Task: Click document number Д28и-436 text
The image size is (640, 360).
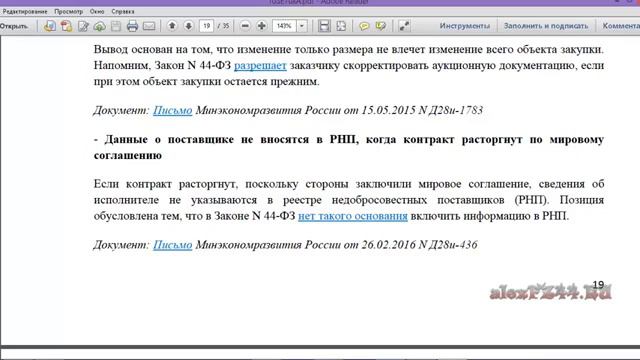Action: click(x=452, y=244)
